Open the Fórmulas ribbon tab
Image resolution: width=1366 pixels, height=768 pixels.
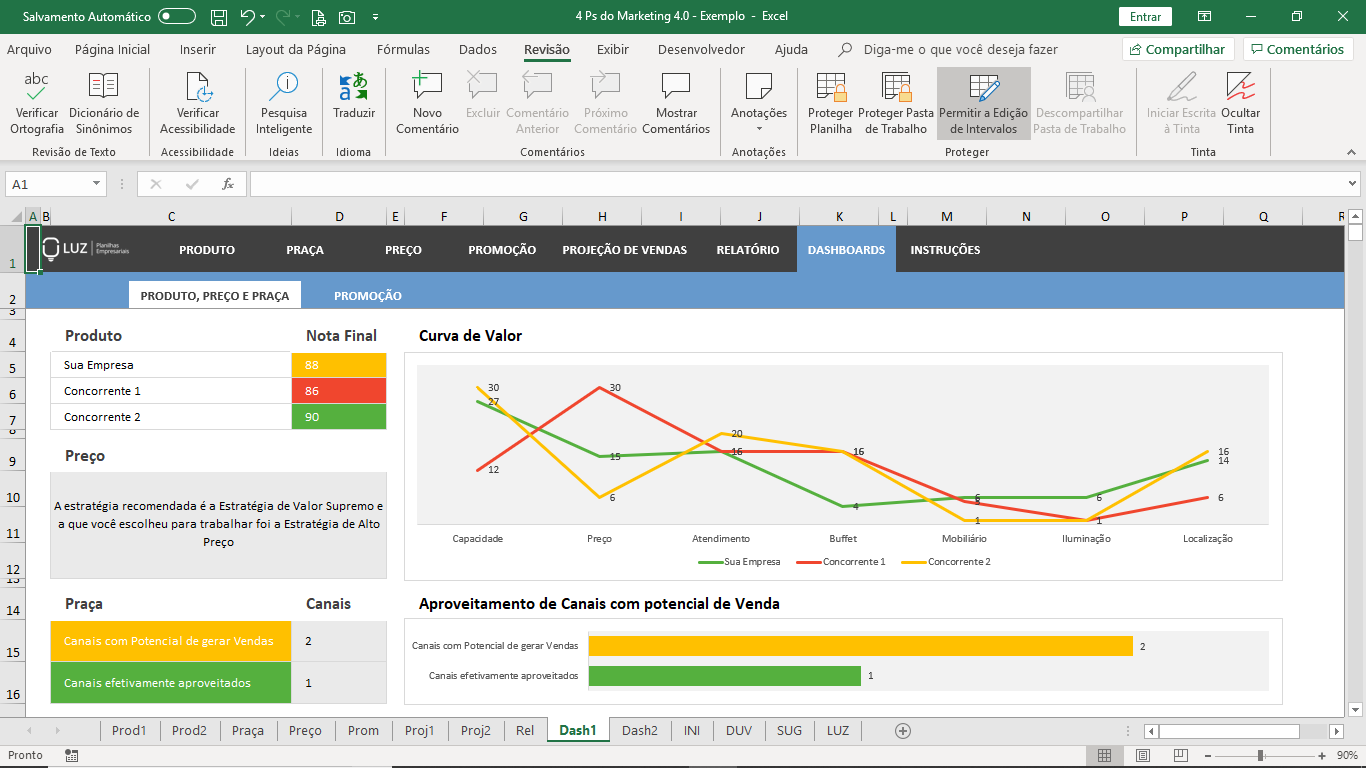pos(403,49)
